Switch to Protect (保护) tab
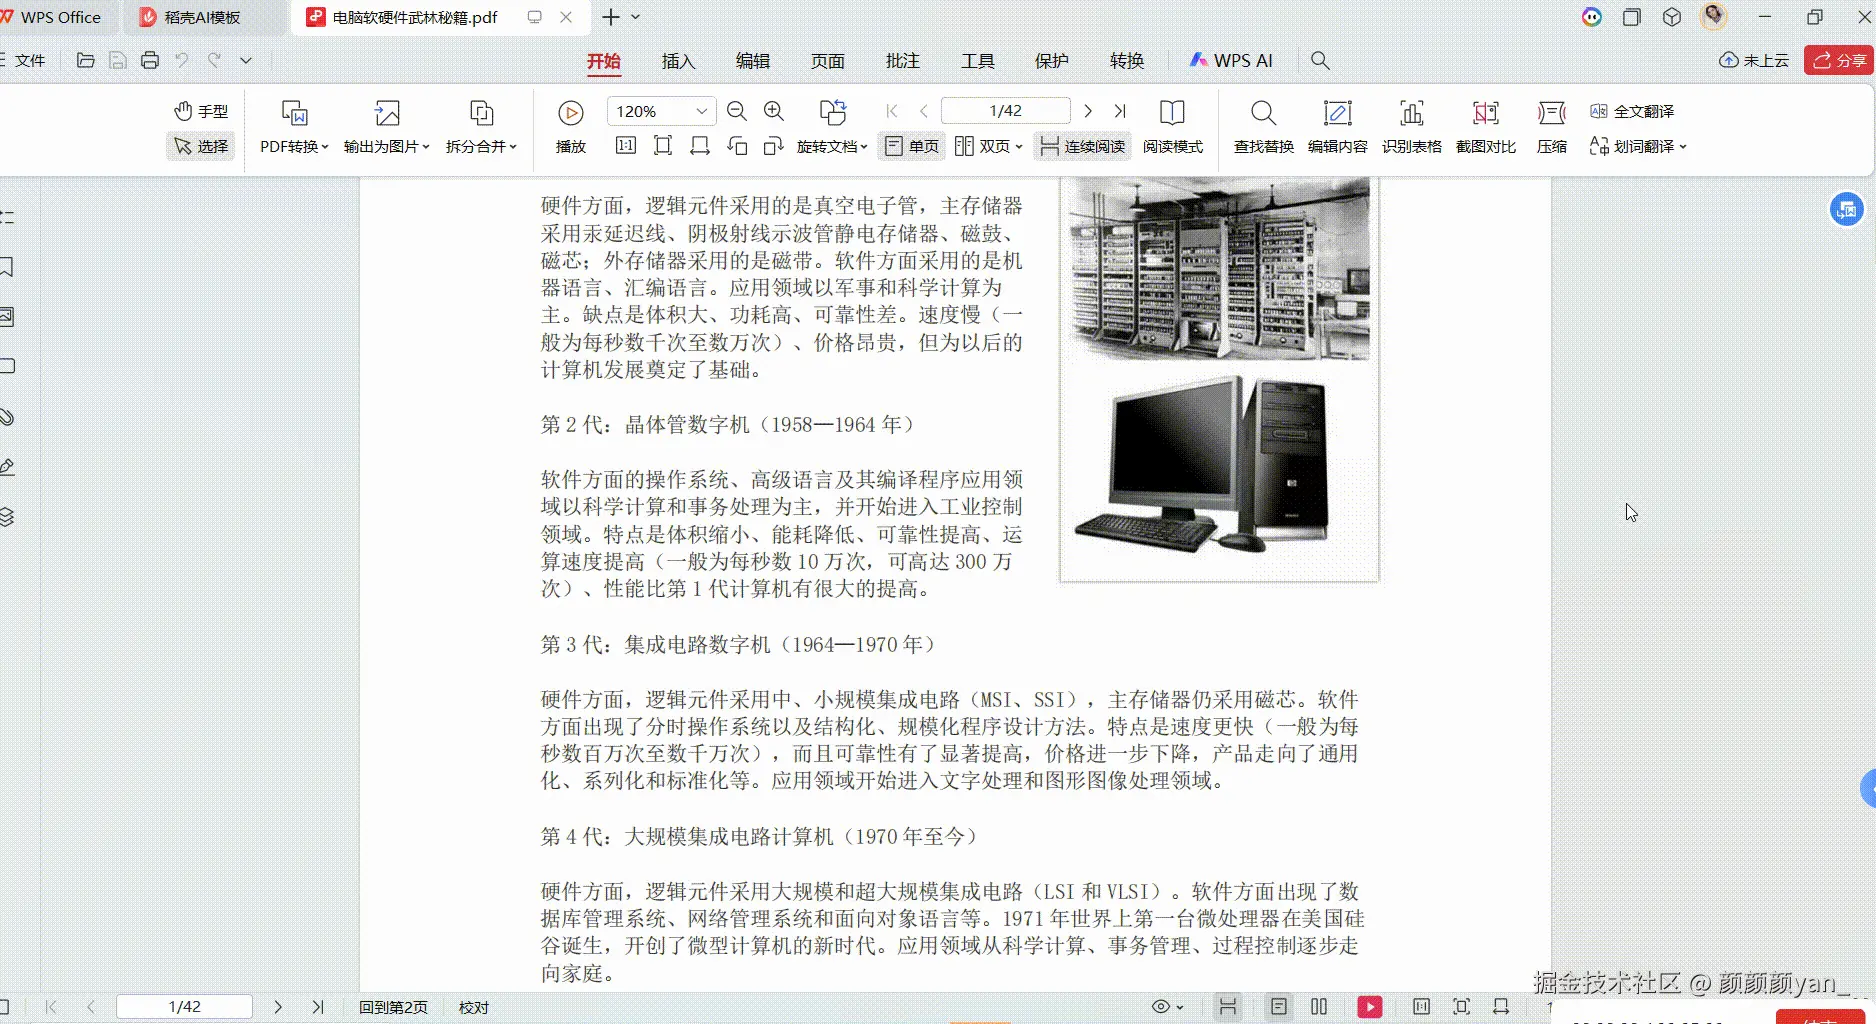 pyautogui.click(x=1052, y=61)
